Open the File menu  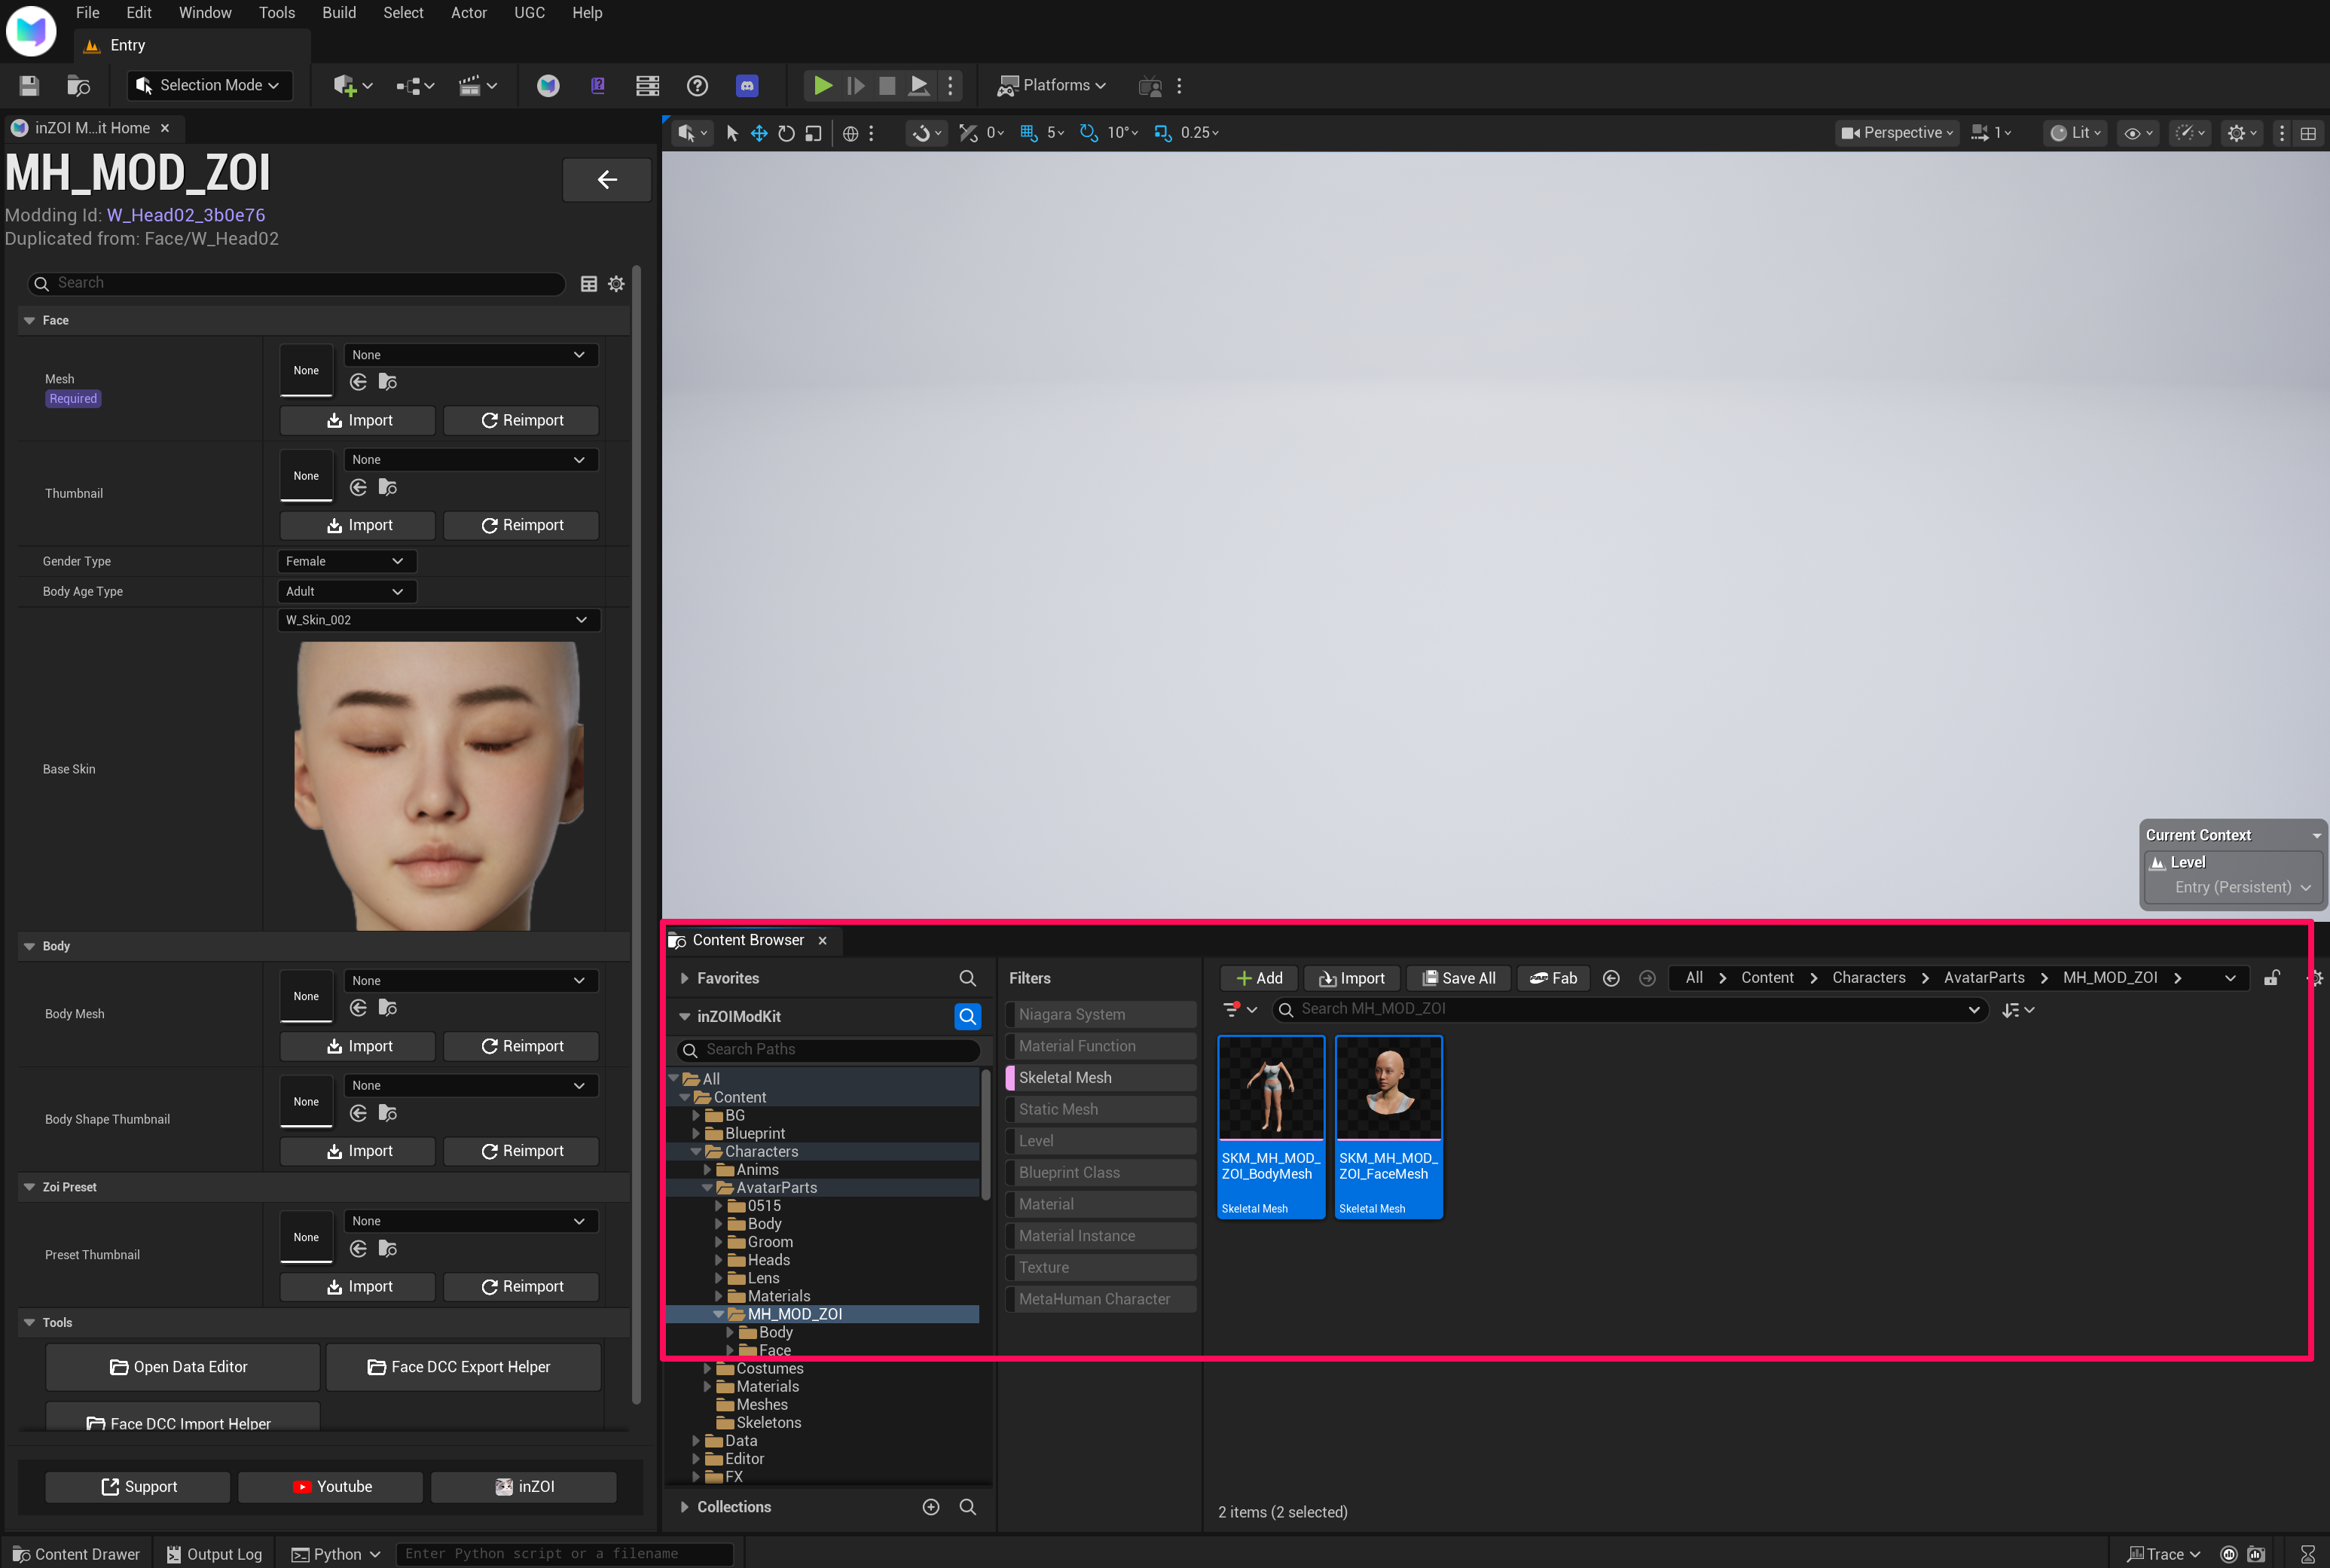click(x=88, y=13)
